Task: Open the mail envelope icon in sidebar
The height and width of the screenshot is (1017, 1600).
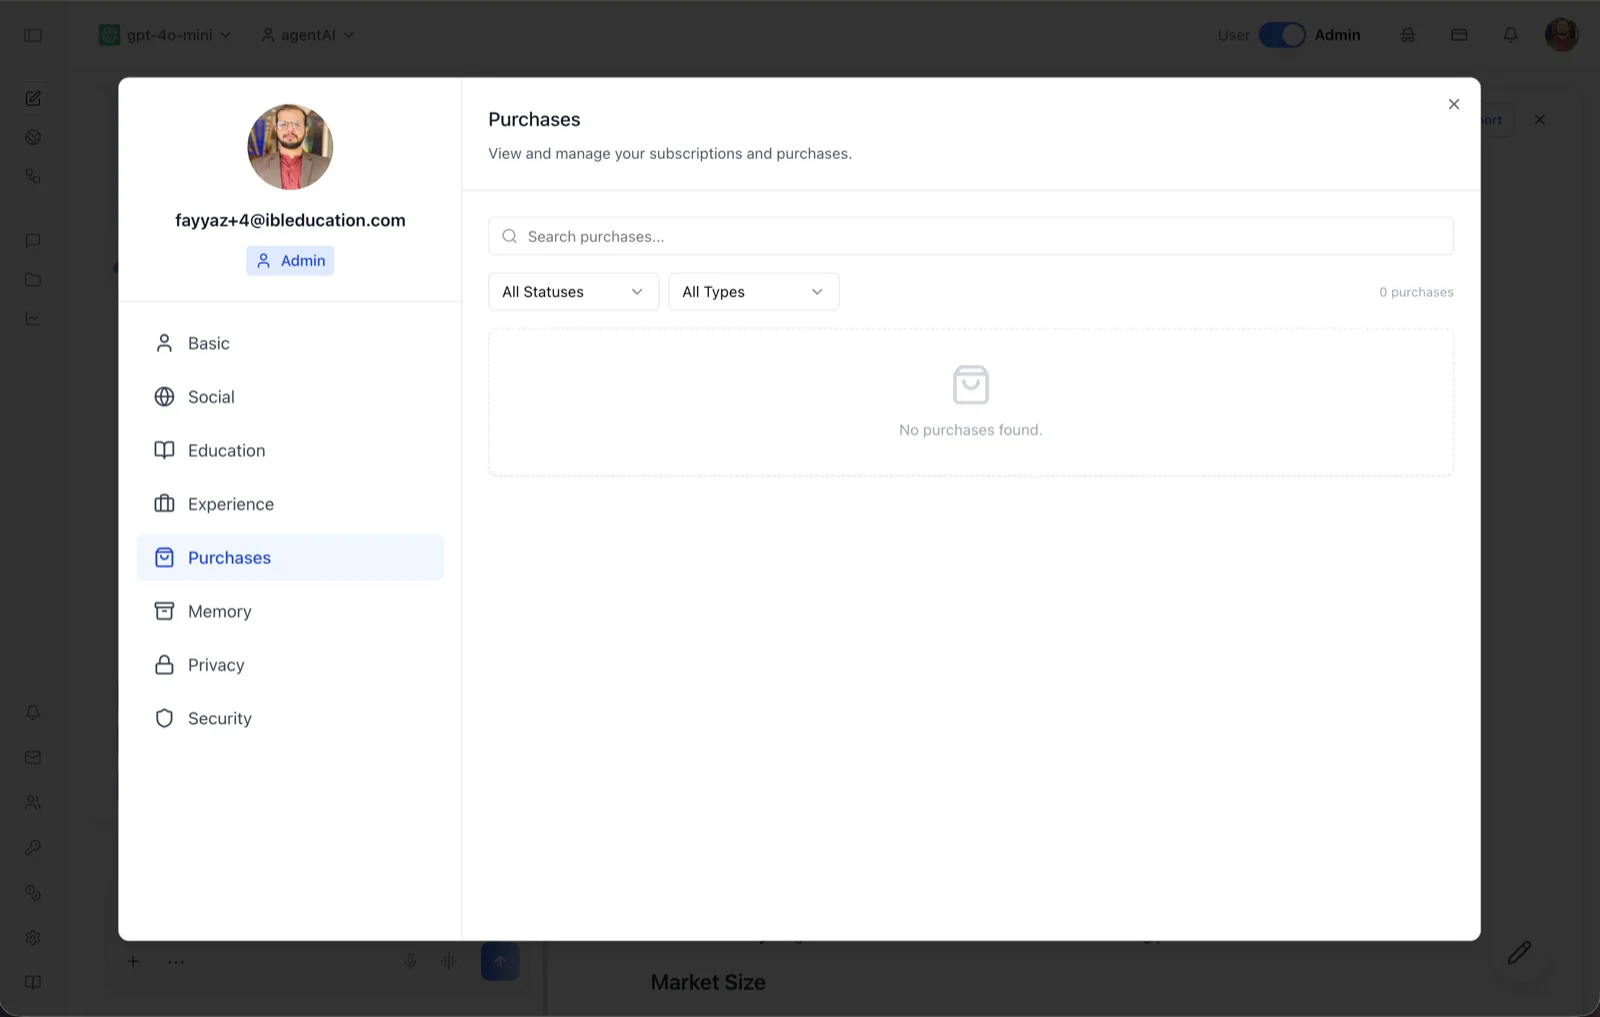Action: pyautogui.click(x=33, y=757)
